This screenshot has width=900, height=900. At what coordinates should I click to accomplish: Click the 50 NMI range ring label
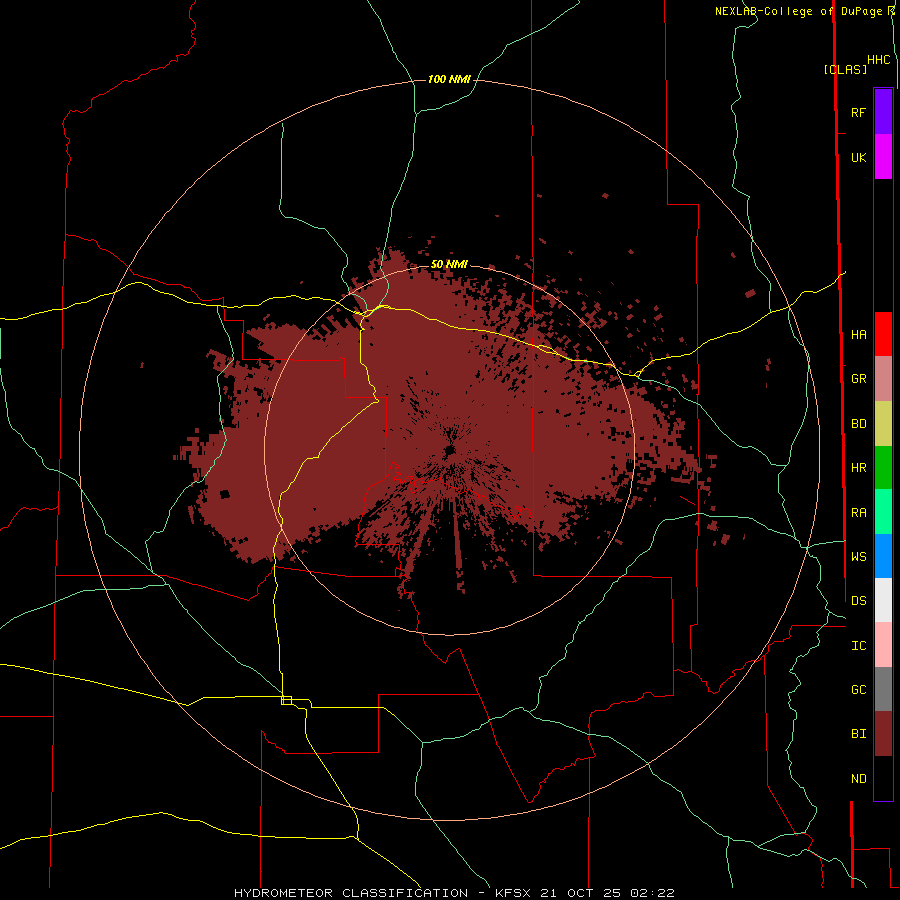(449, 265)
